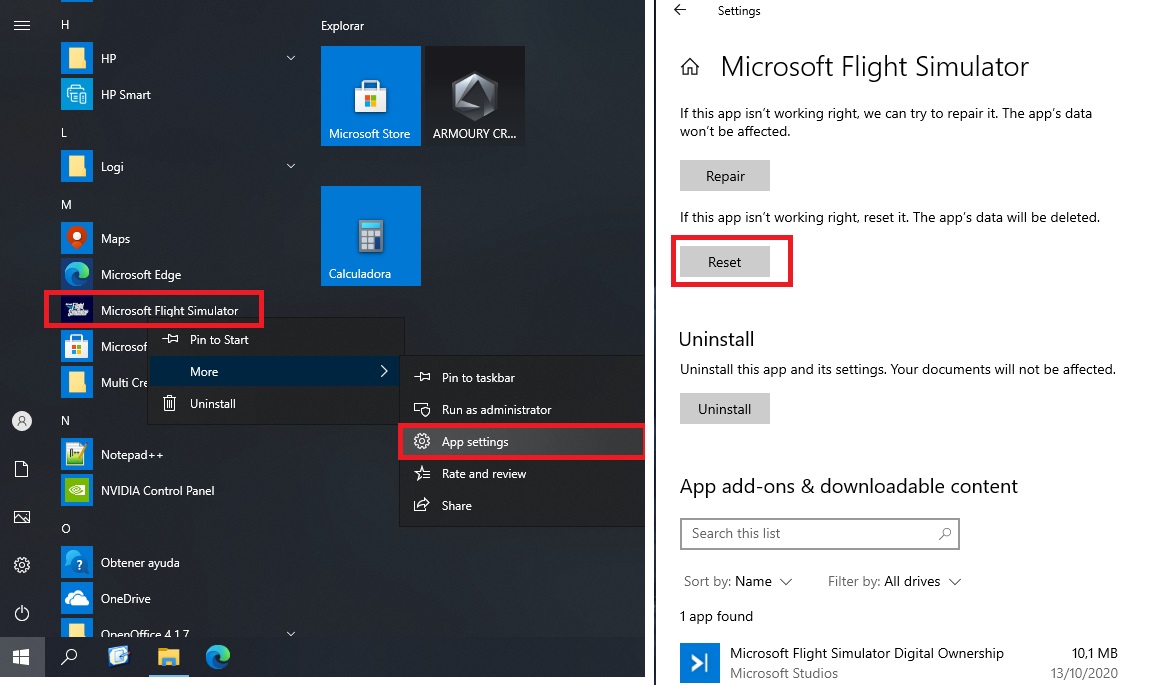Viewport: 1157px width, 685px height.
Task: Open the HP folder icon
Action: (x=77, y=58)
